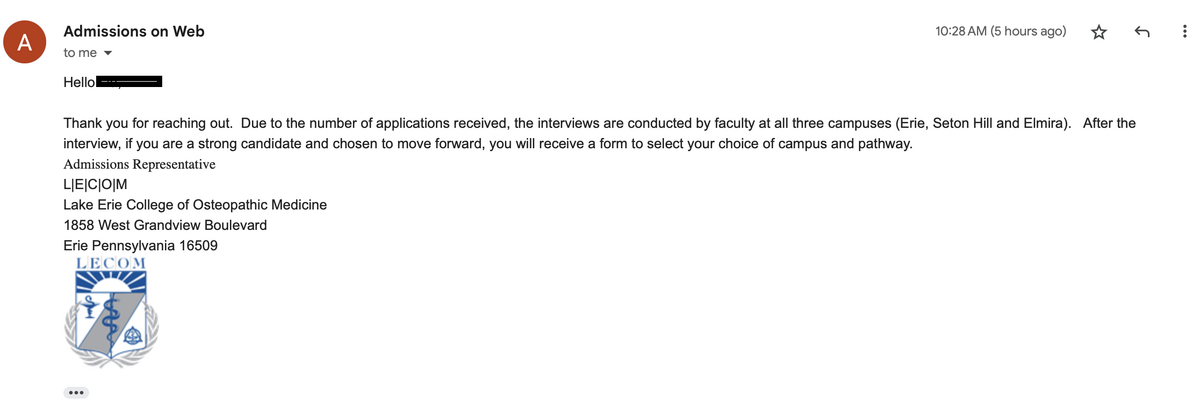Click the "Hello" greeting text
The image size is (1200, 419).
click(79, 82)
